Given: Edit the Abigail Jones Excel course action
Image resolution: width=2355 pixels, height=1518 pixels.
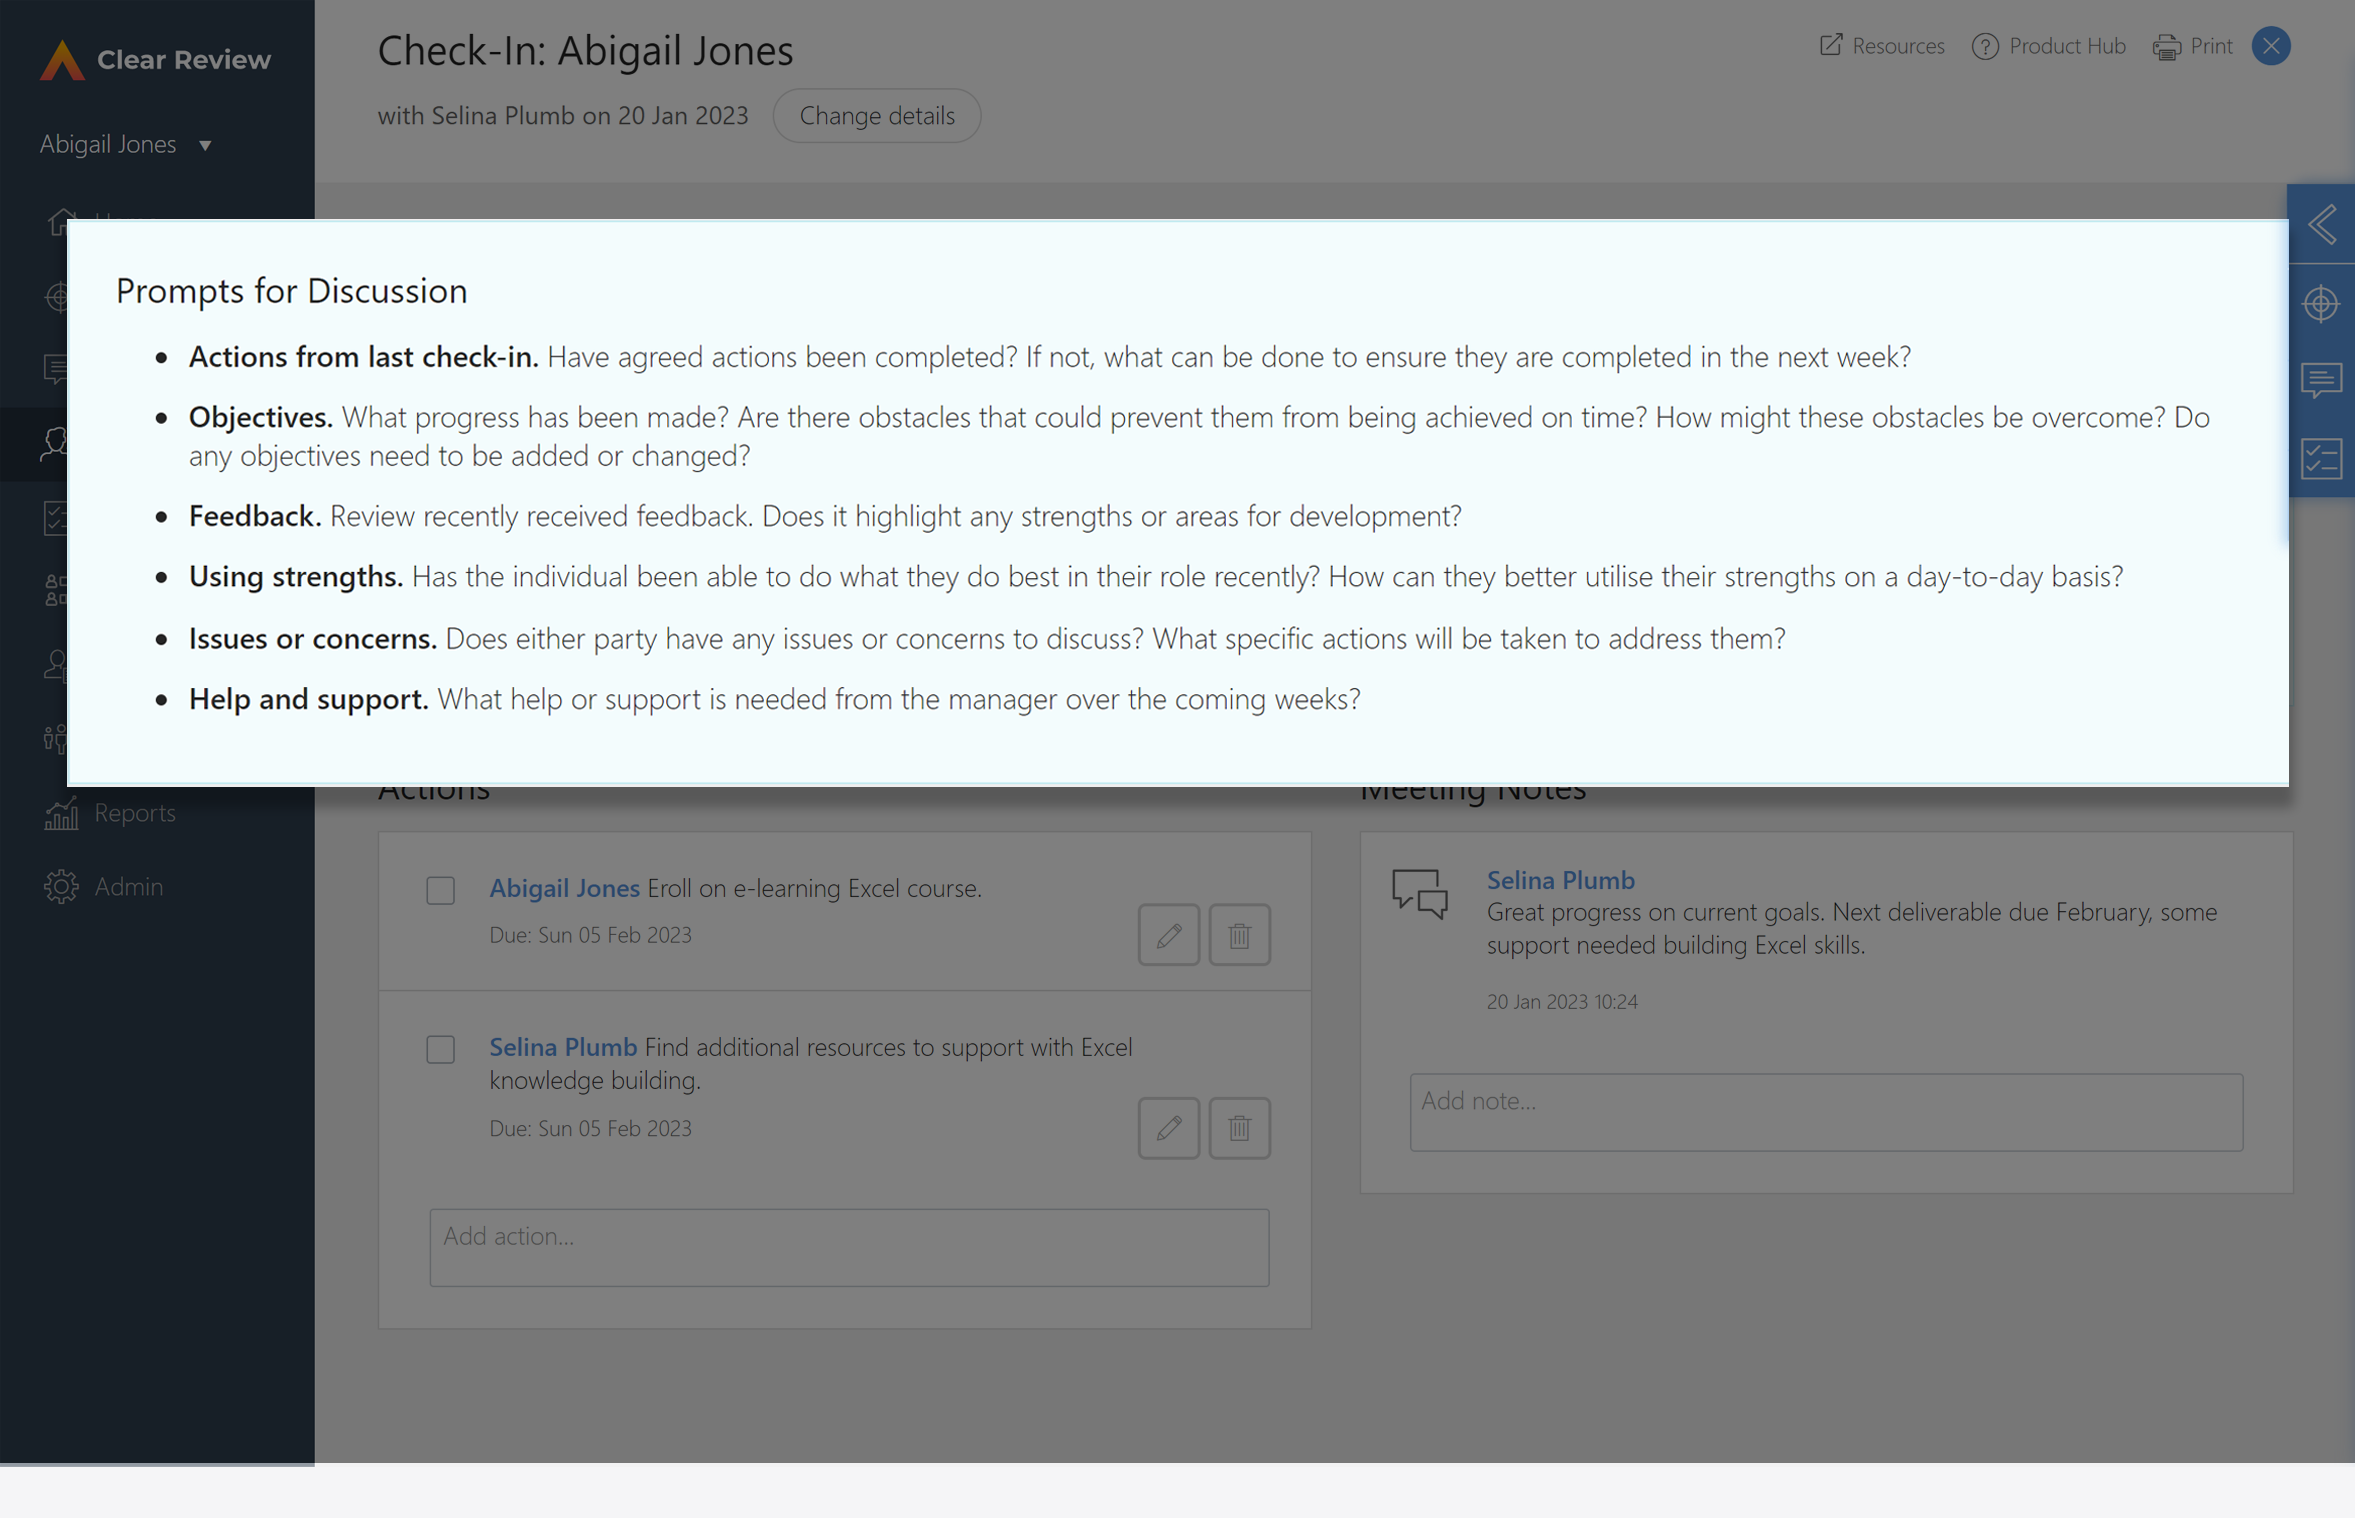Looking at the screenshot, I should tap(1169, 935).
